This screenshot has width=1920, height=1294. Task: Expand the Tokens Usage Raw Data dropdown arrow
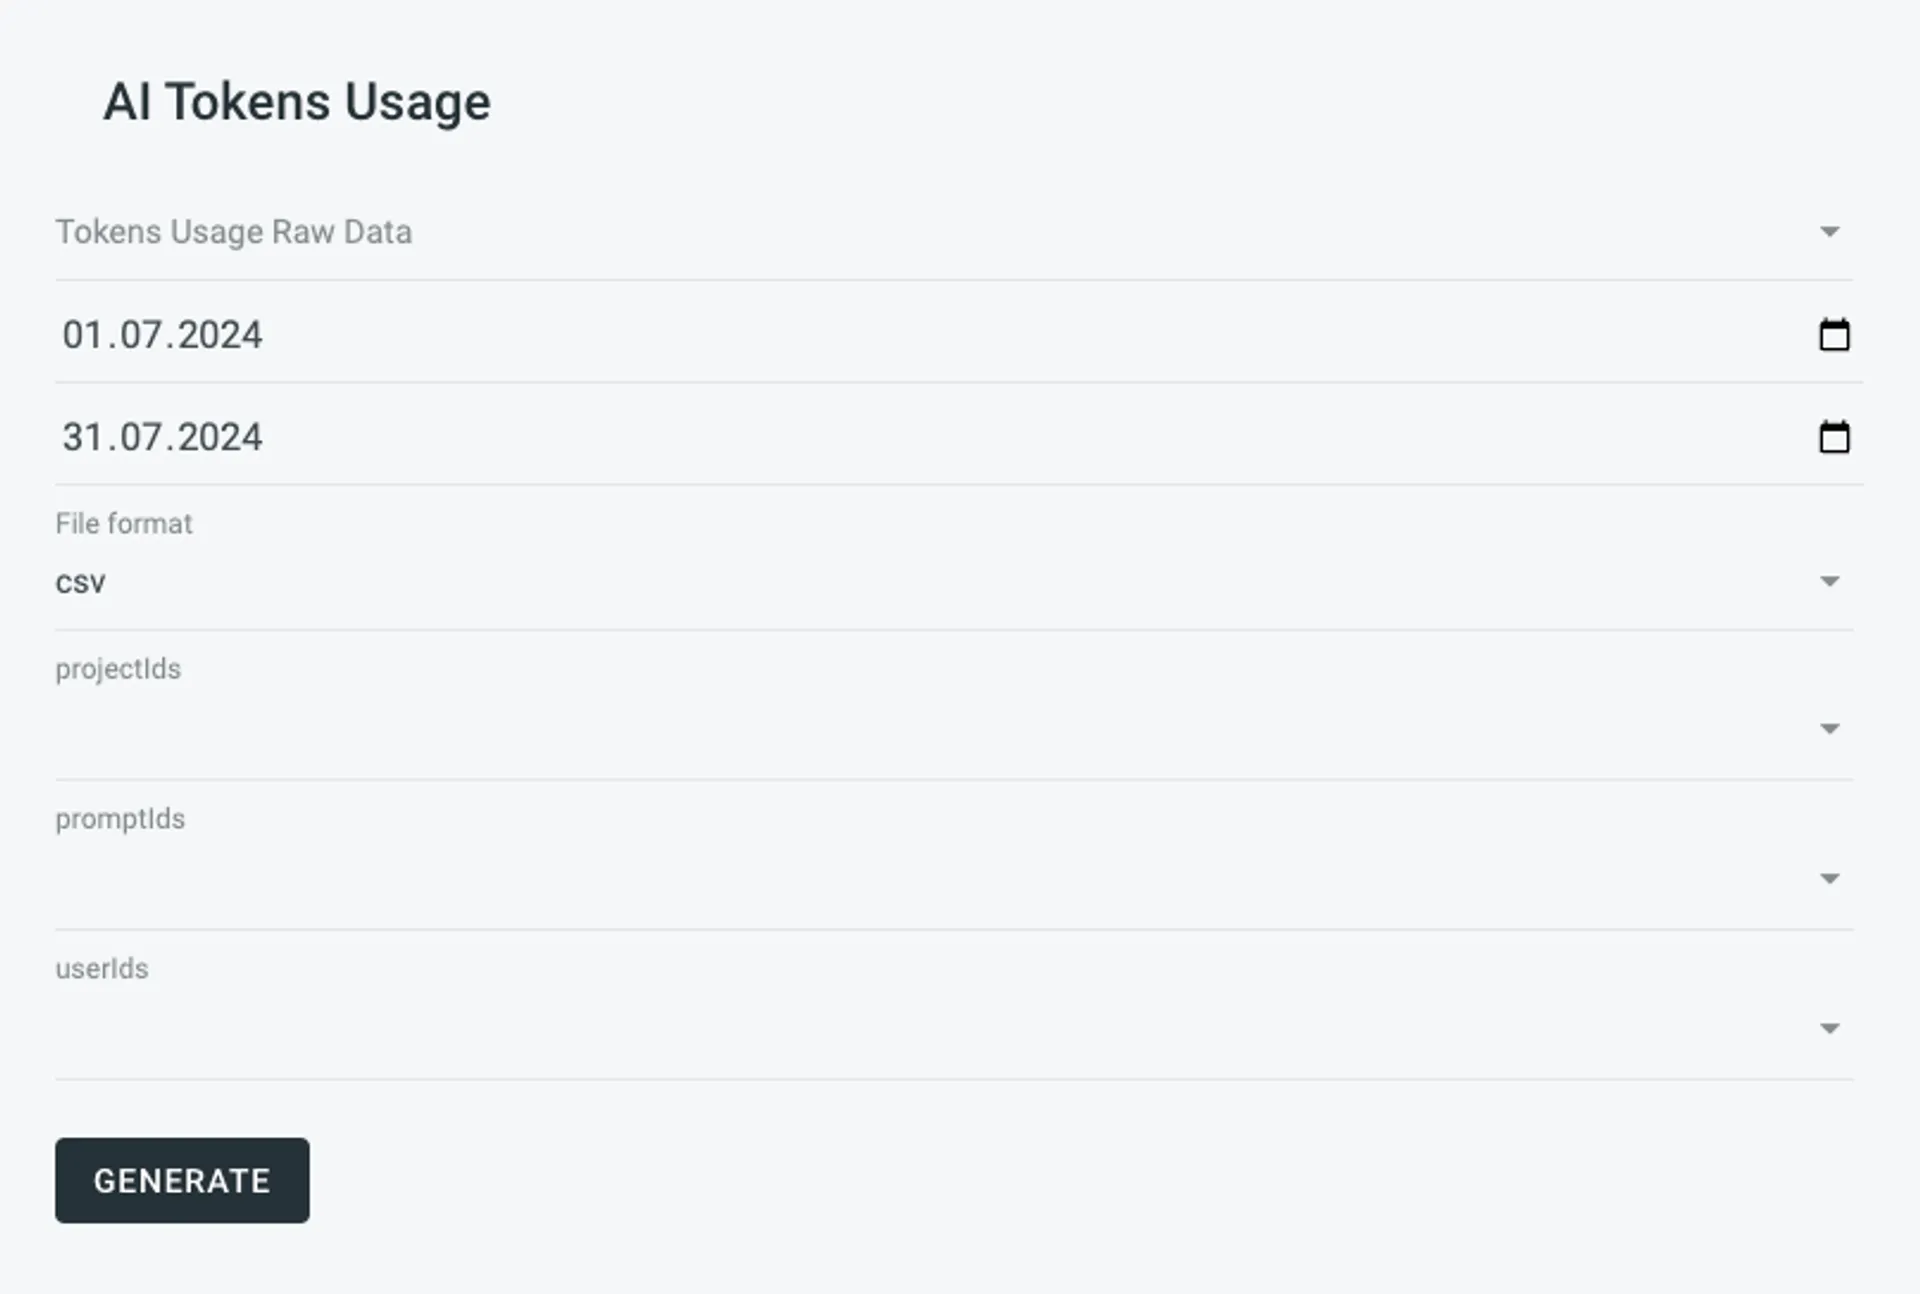tap(1829, 232)
